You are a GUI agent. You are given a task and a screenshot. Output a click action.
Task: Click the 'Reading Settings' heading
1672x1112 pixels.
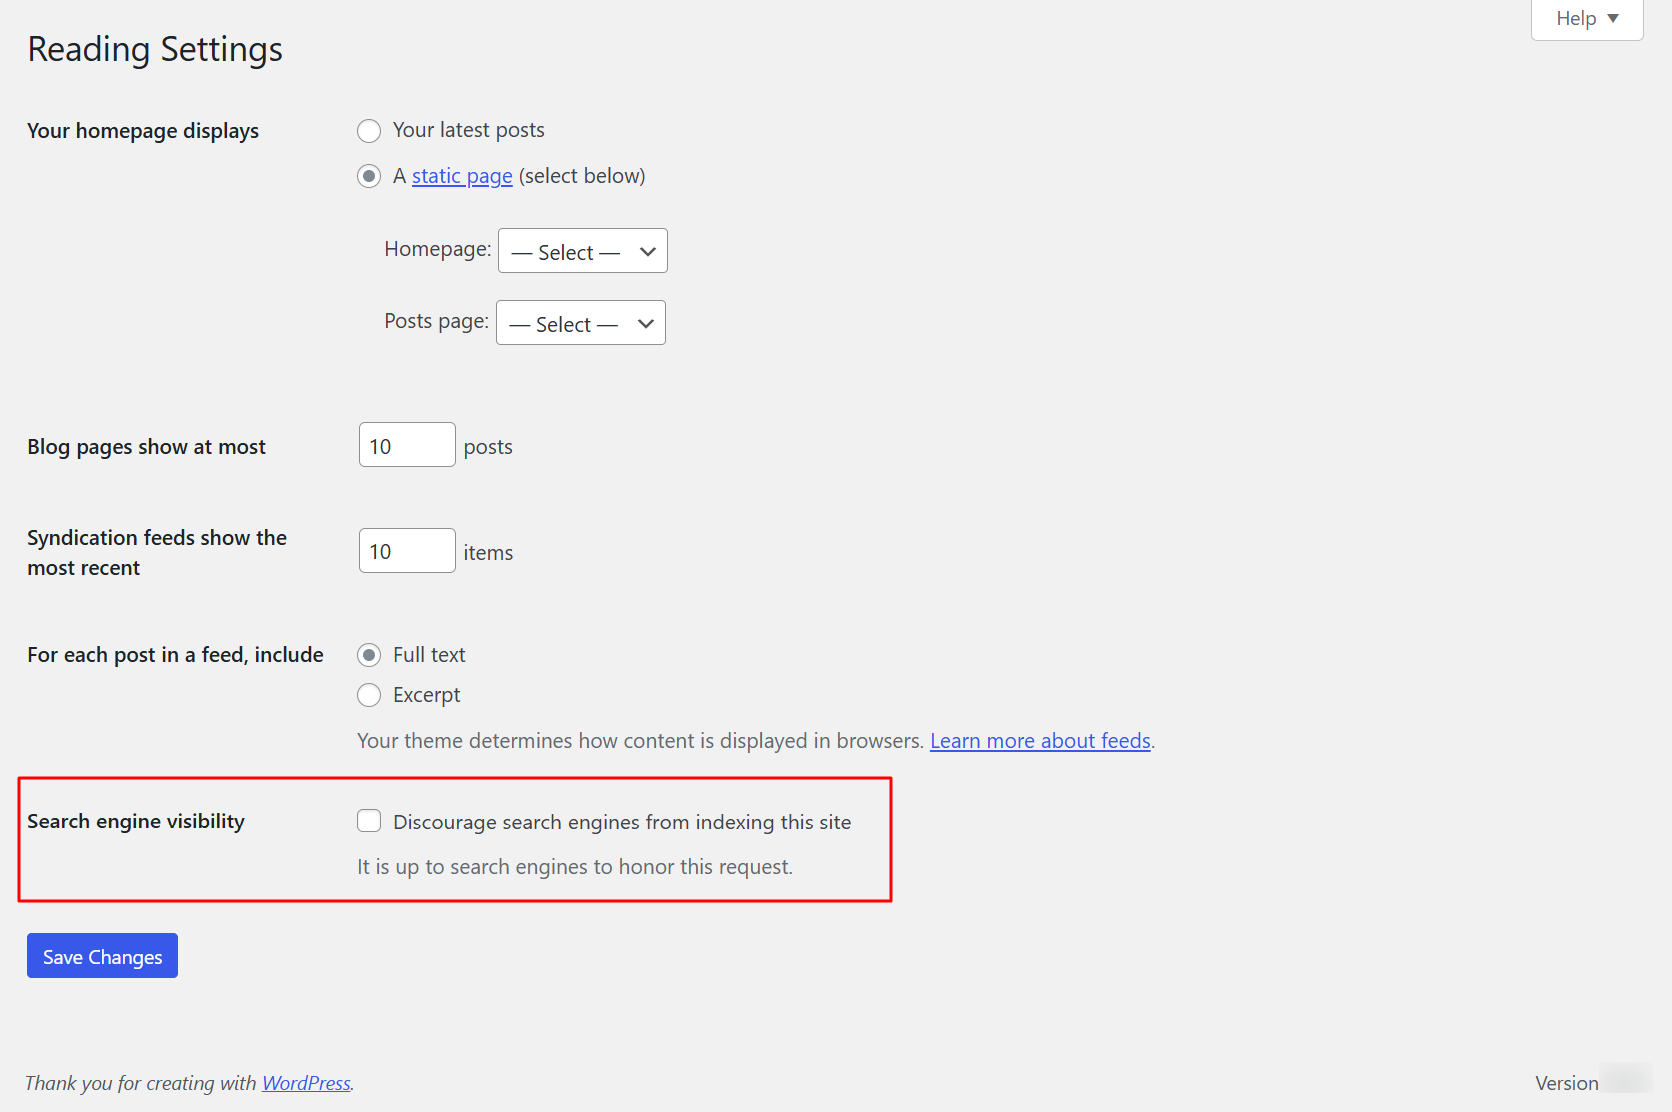click(155, 49)
